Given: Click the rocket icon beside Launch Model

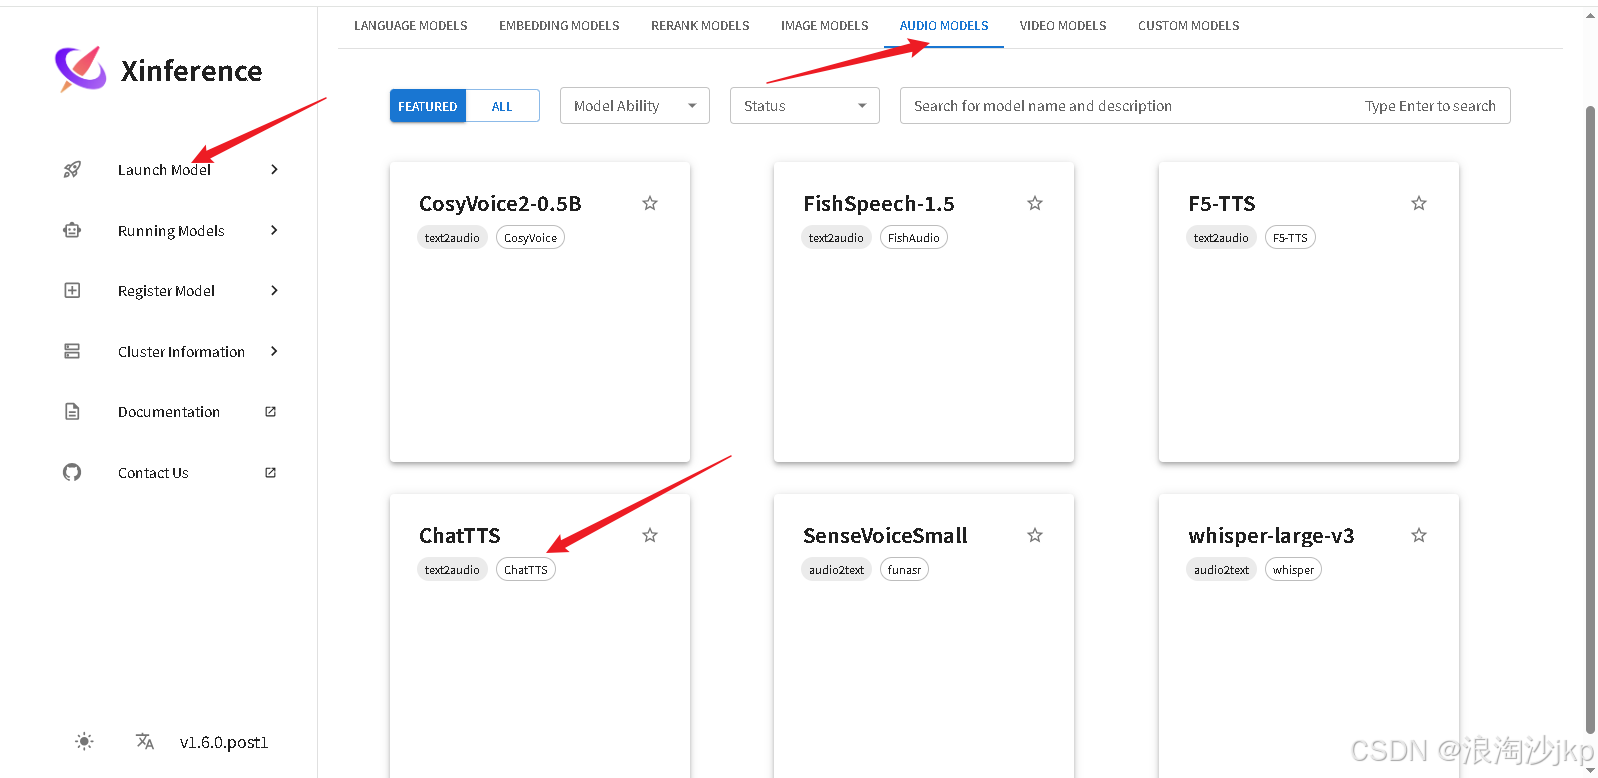Looking at the screenshot, I should (72, 170).
